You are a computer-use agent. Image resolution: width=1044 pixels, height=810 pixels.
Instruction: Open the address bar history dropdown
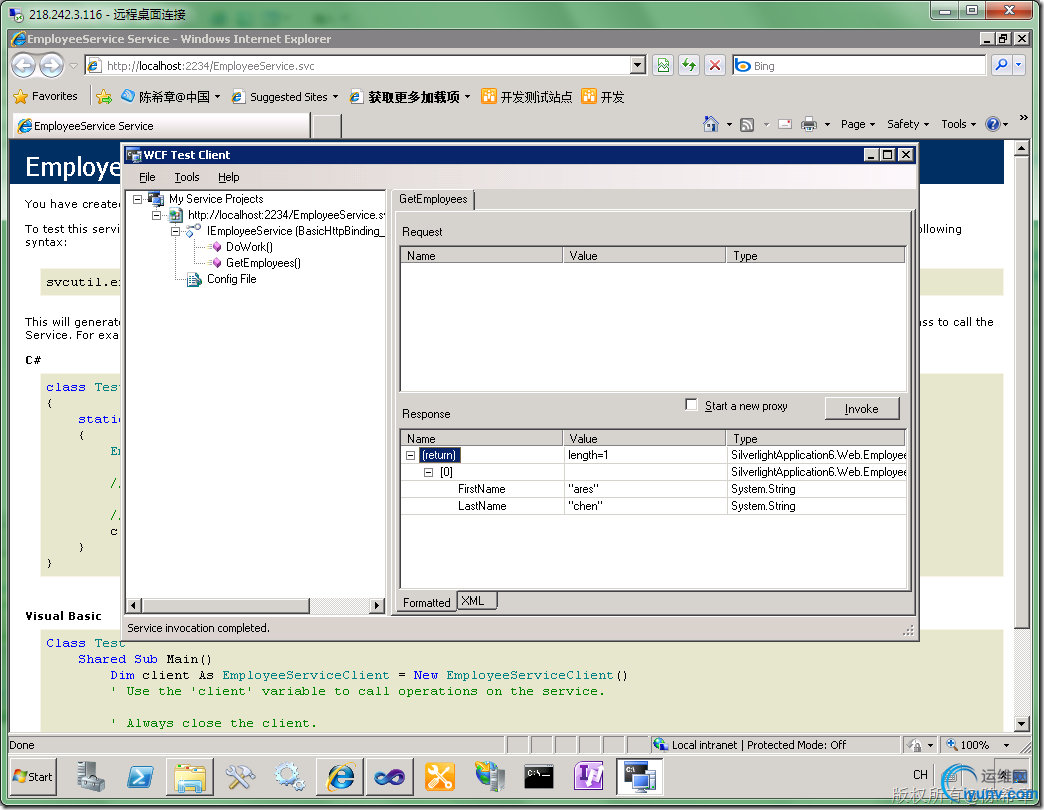point(638,65)
